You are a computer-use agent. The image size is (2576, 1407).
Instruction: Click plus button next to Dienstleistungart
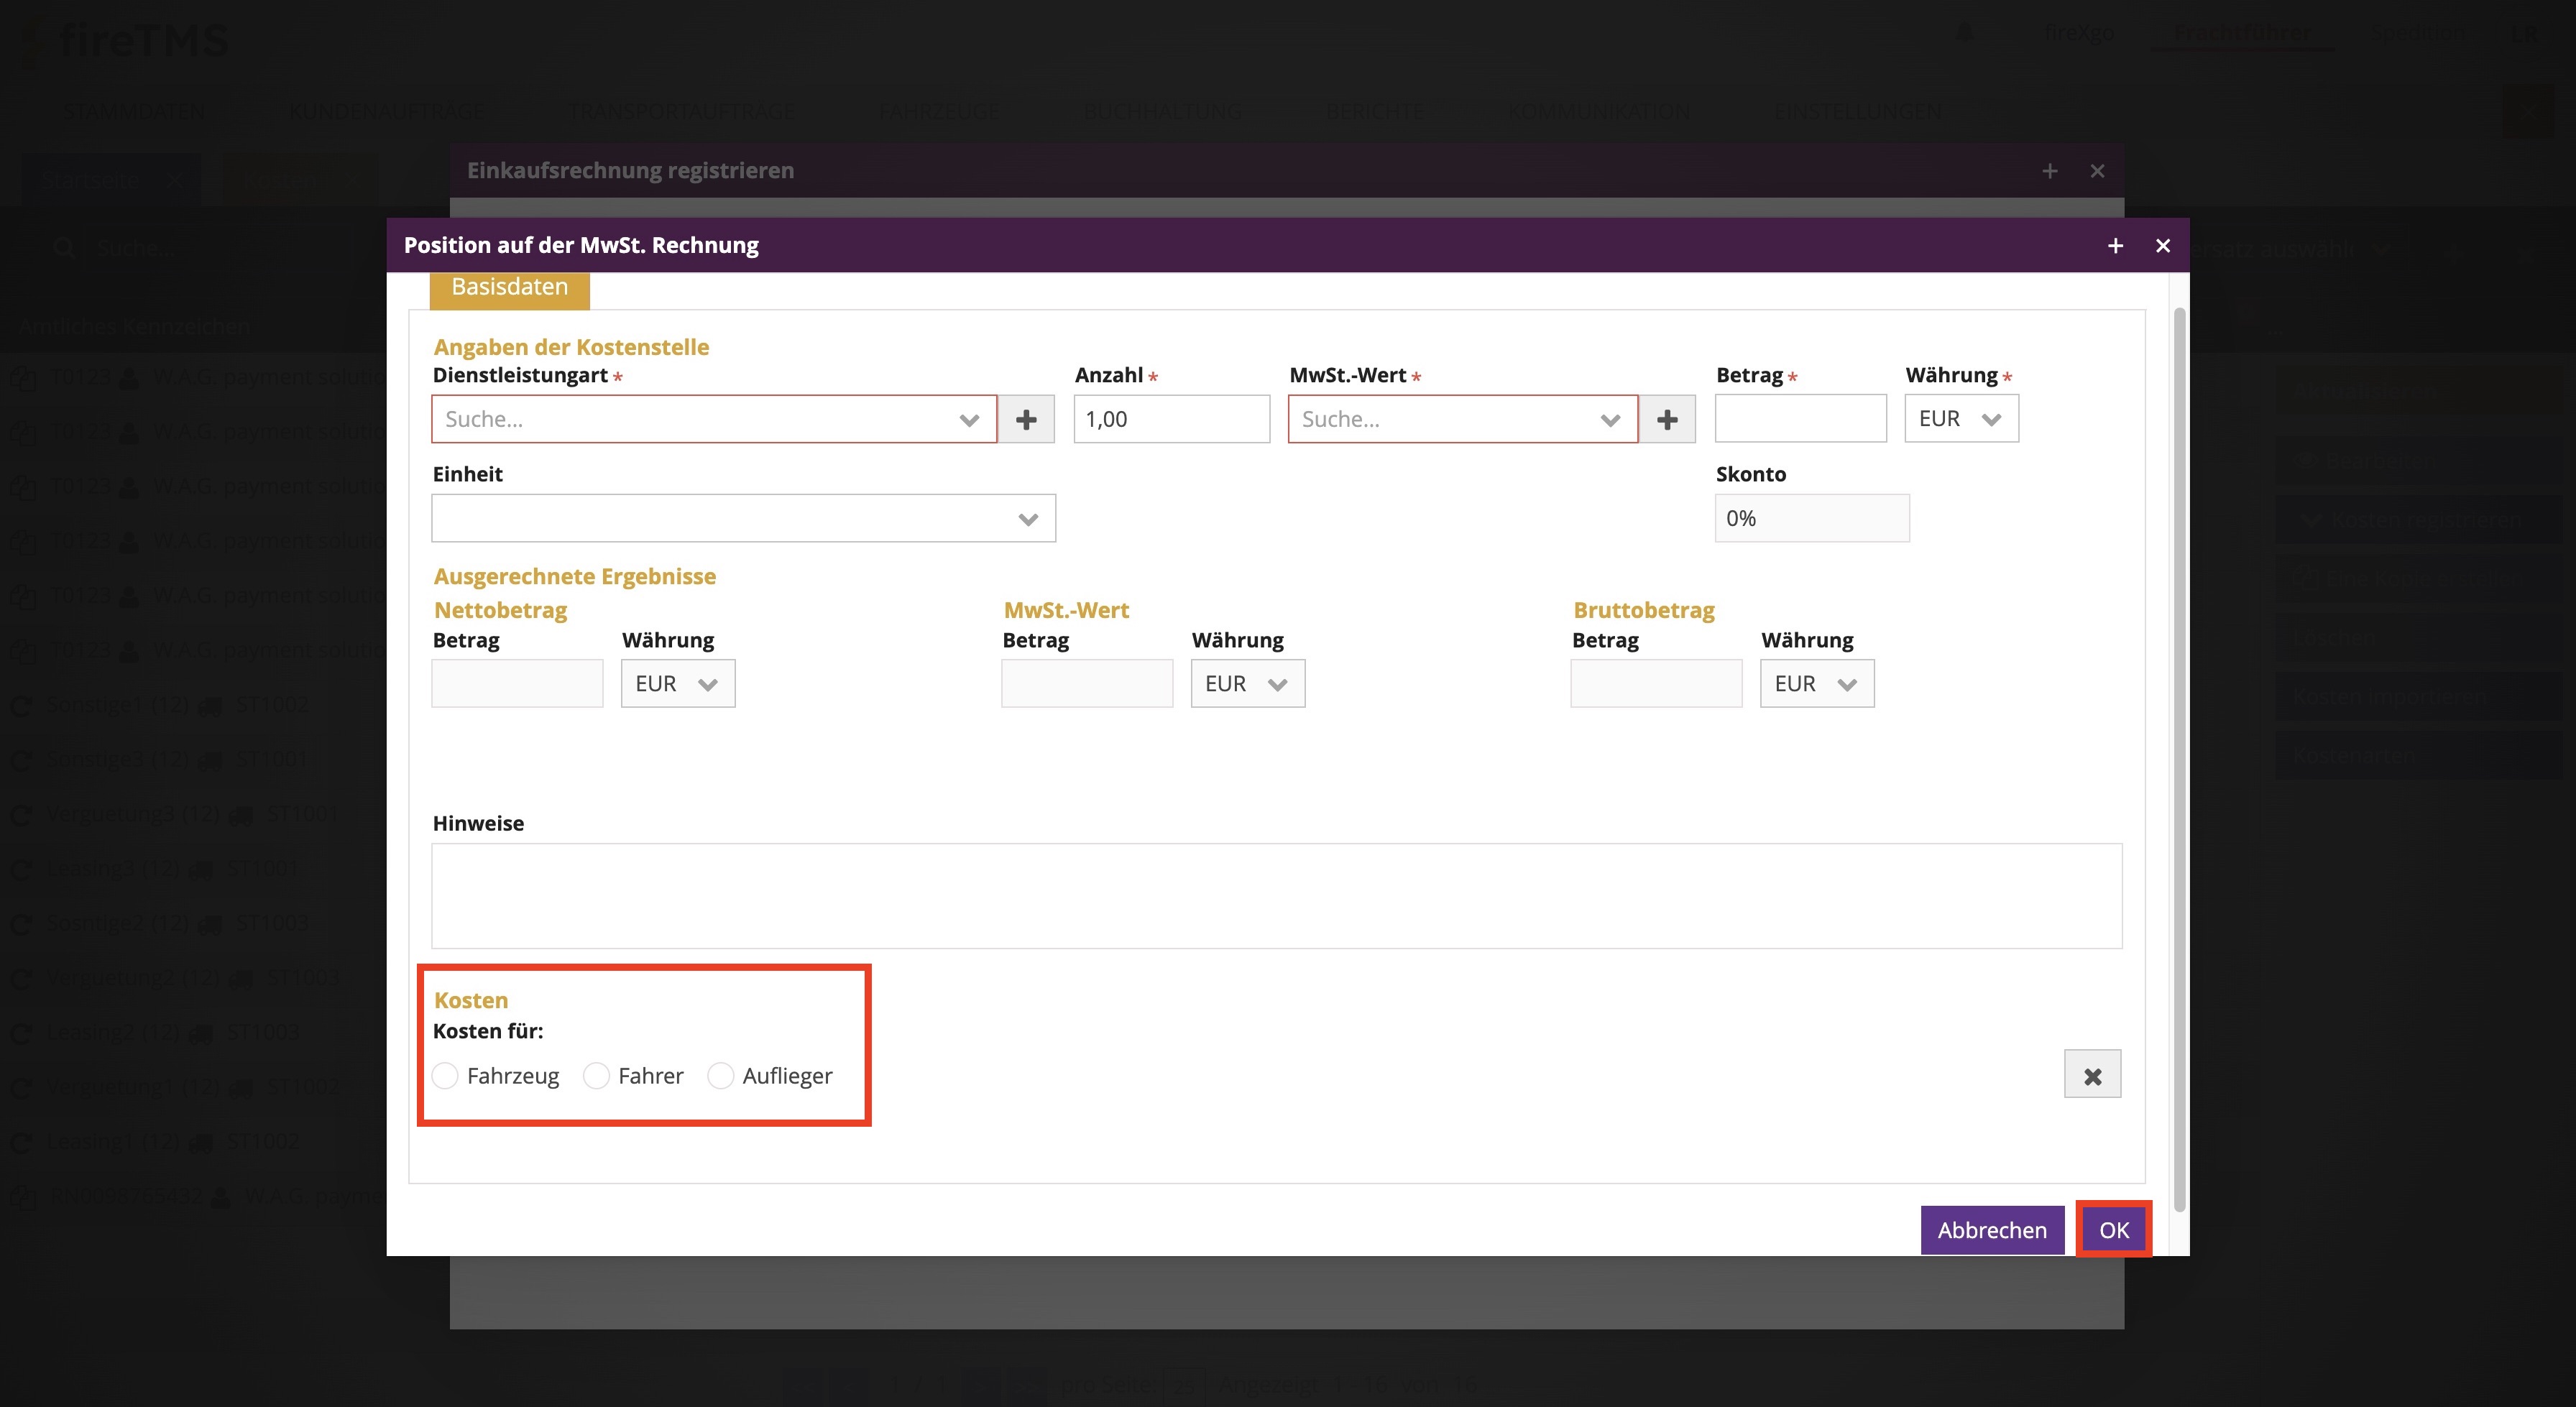(x=1026, y=419)
